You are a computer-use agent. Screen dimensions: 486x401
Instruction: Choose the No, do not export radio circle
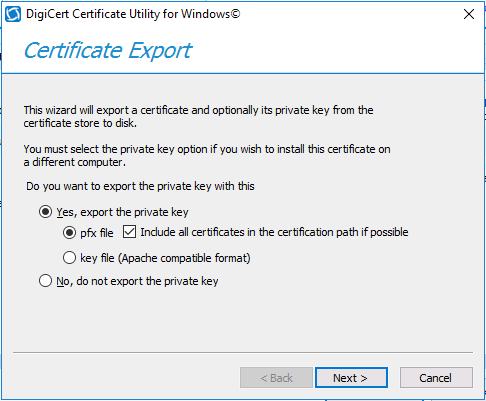45,281
